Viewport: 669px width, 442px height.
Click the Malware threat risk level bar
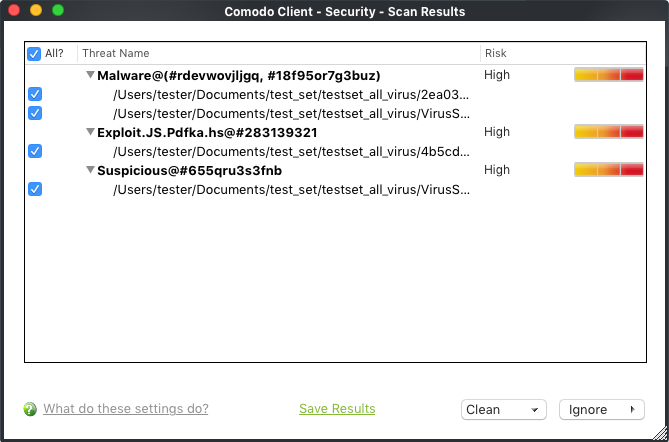609,75
